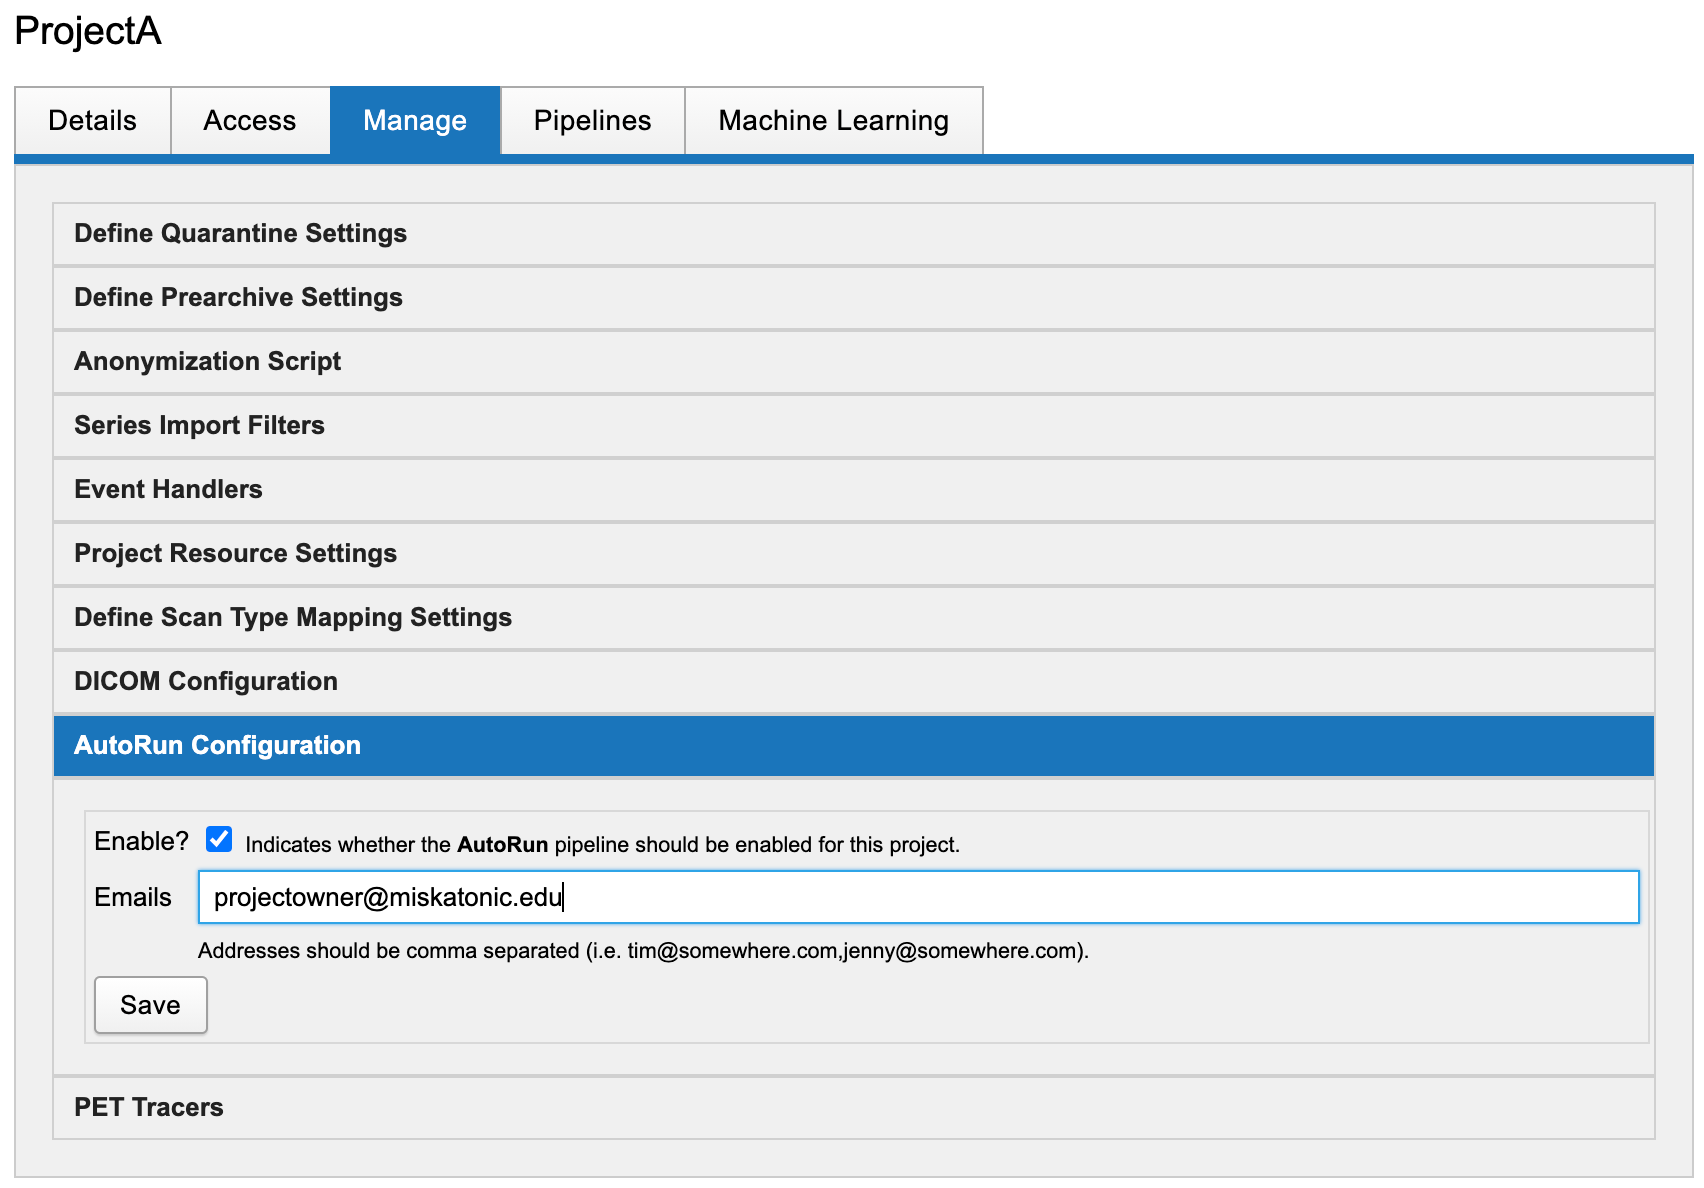Open the Machine Learning tab
The image size is (1704, 1188).
833,121
